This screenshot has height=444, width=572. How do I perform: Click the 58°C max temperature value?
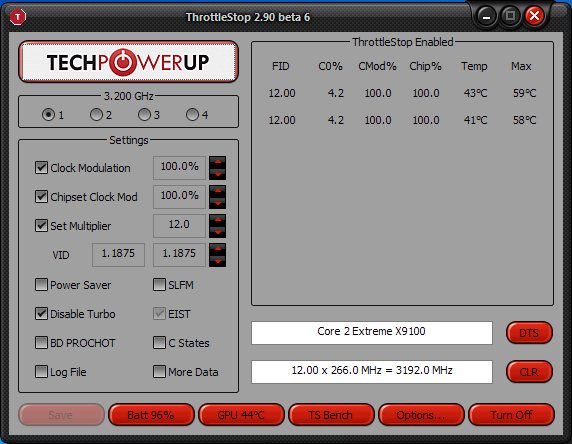[525, 120]
